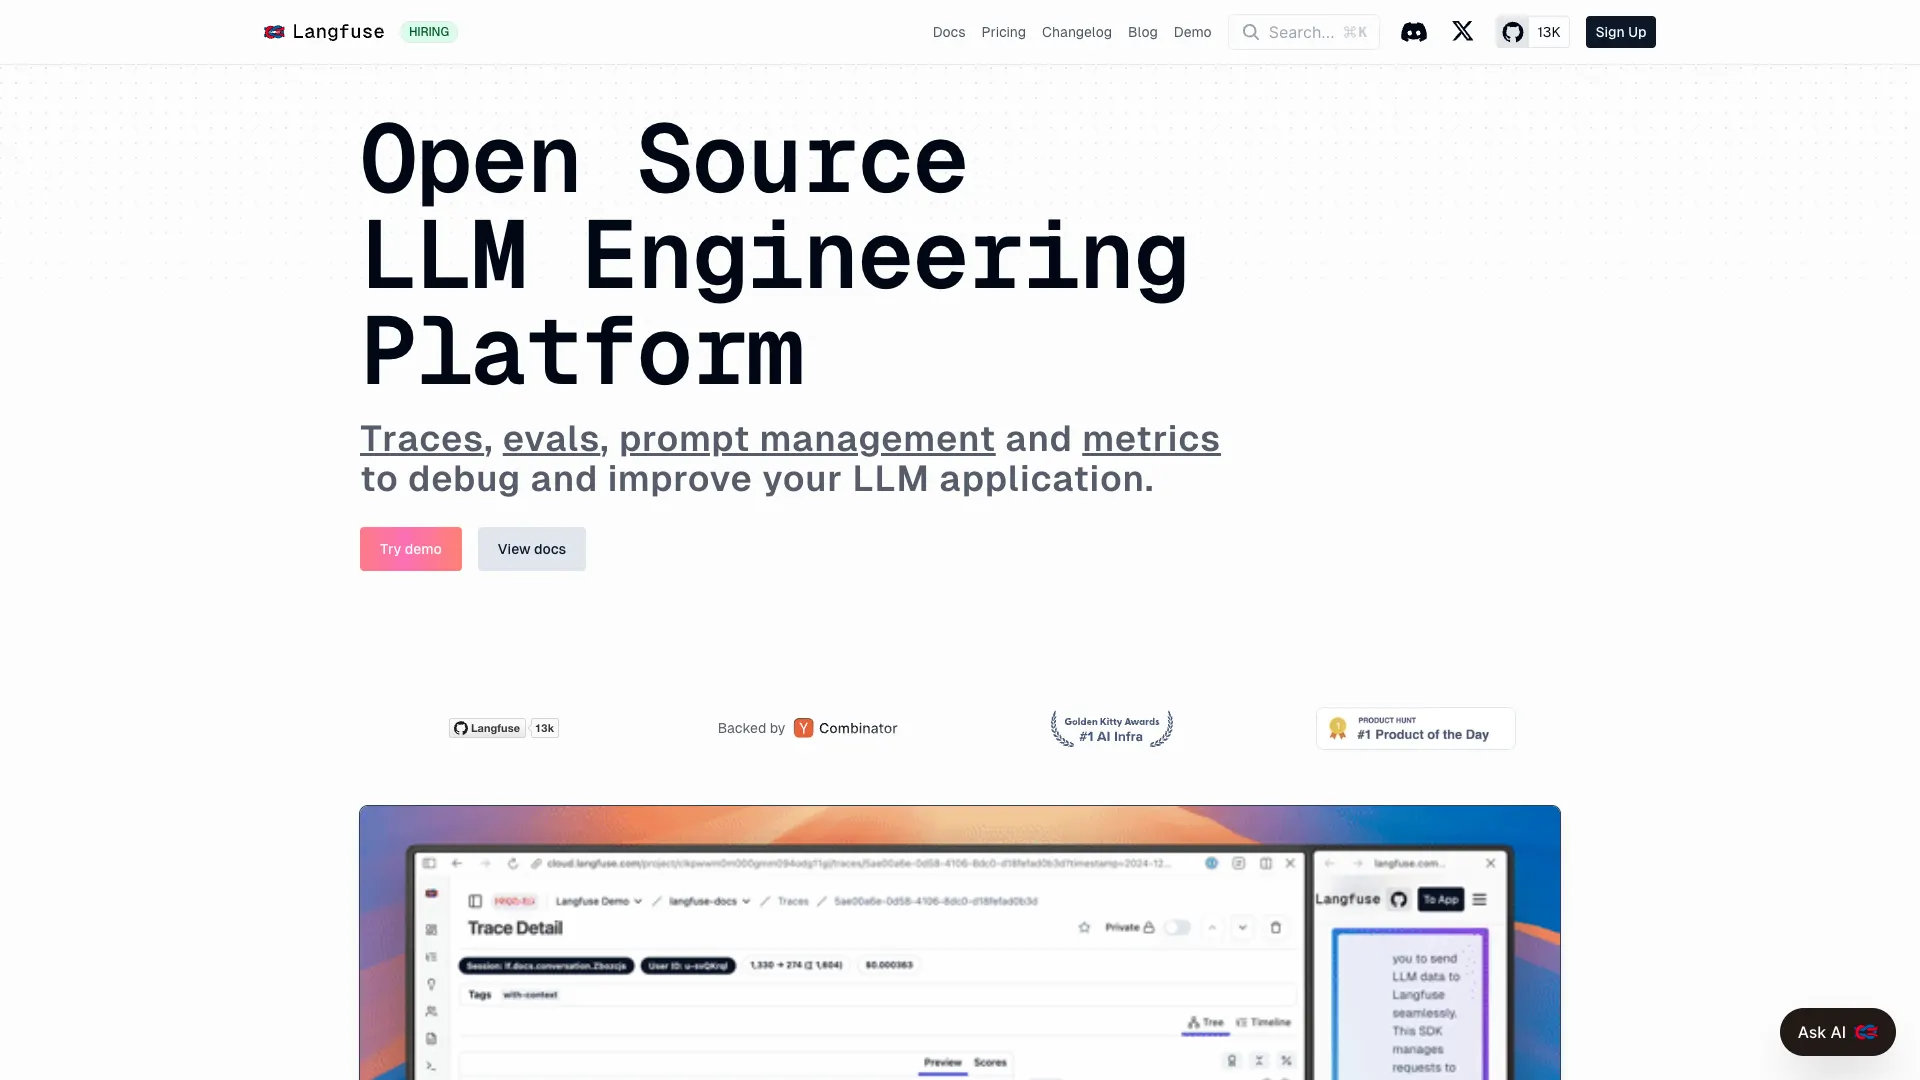Follow the Traces link in subtitle
This screenshot has width=1920, height=1080.
[421, 439]
